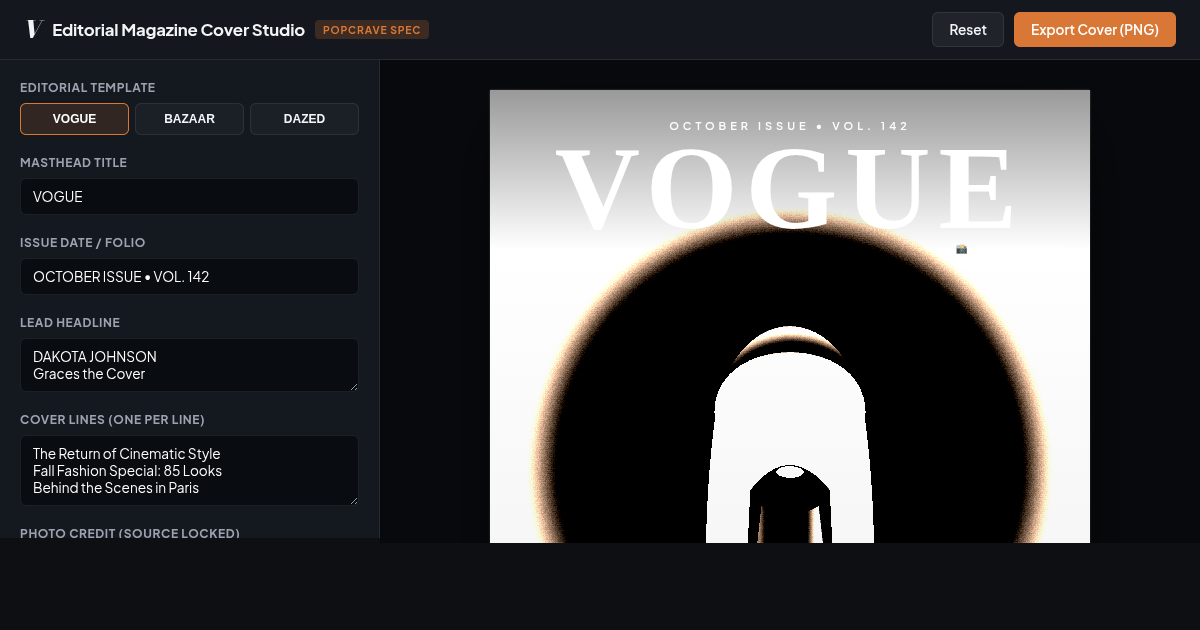Click the Cover Lines text area
The image size is (1200, 630).
[189, 470]
